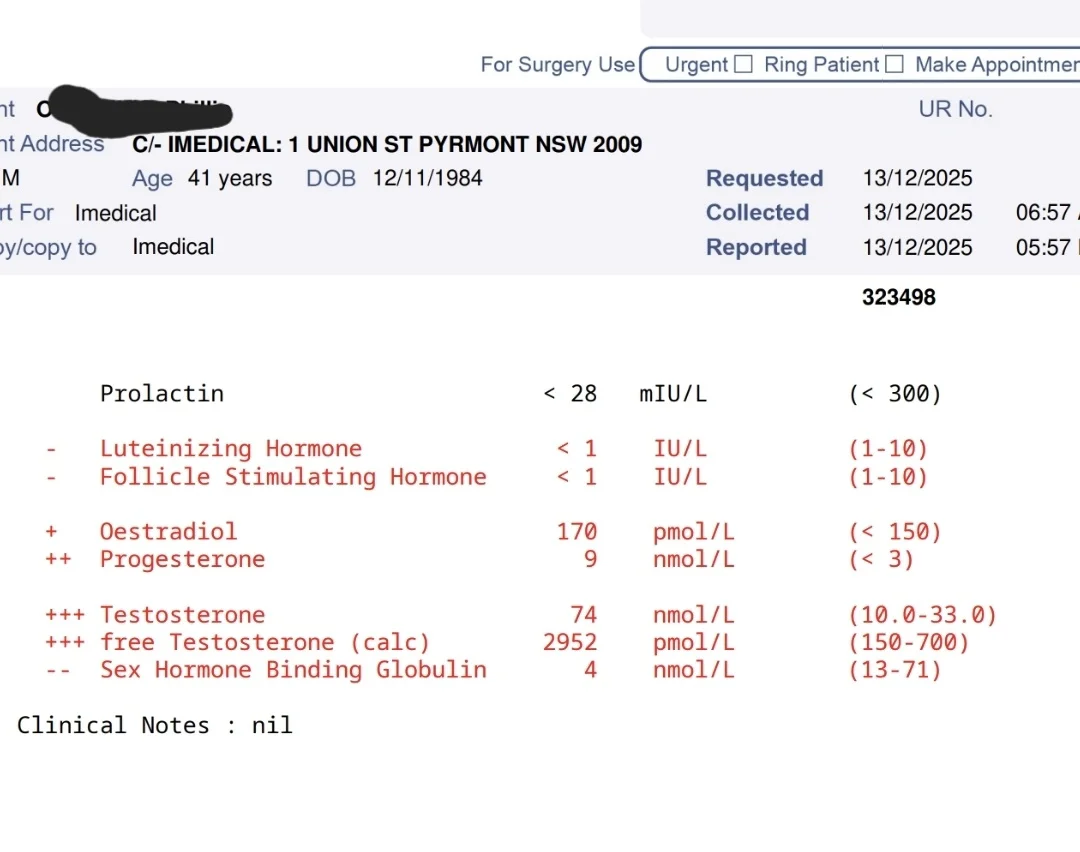This screenshot has width=1080, height=852.
Task: Click the Collected time 06:57
Action: (1043, 213)
